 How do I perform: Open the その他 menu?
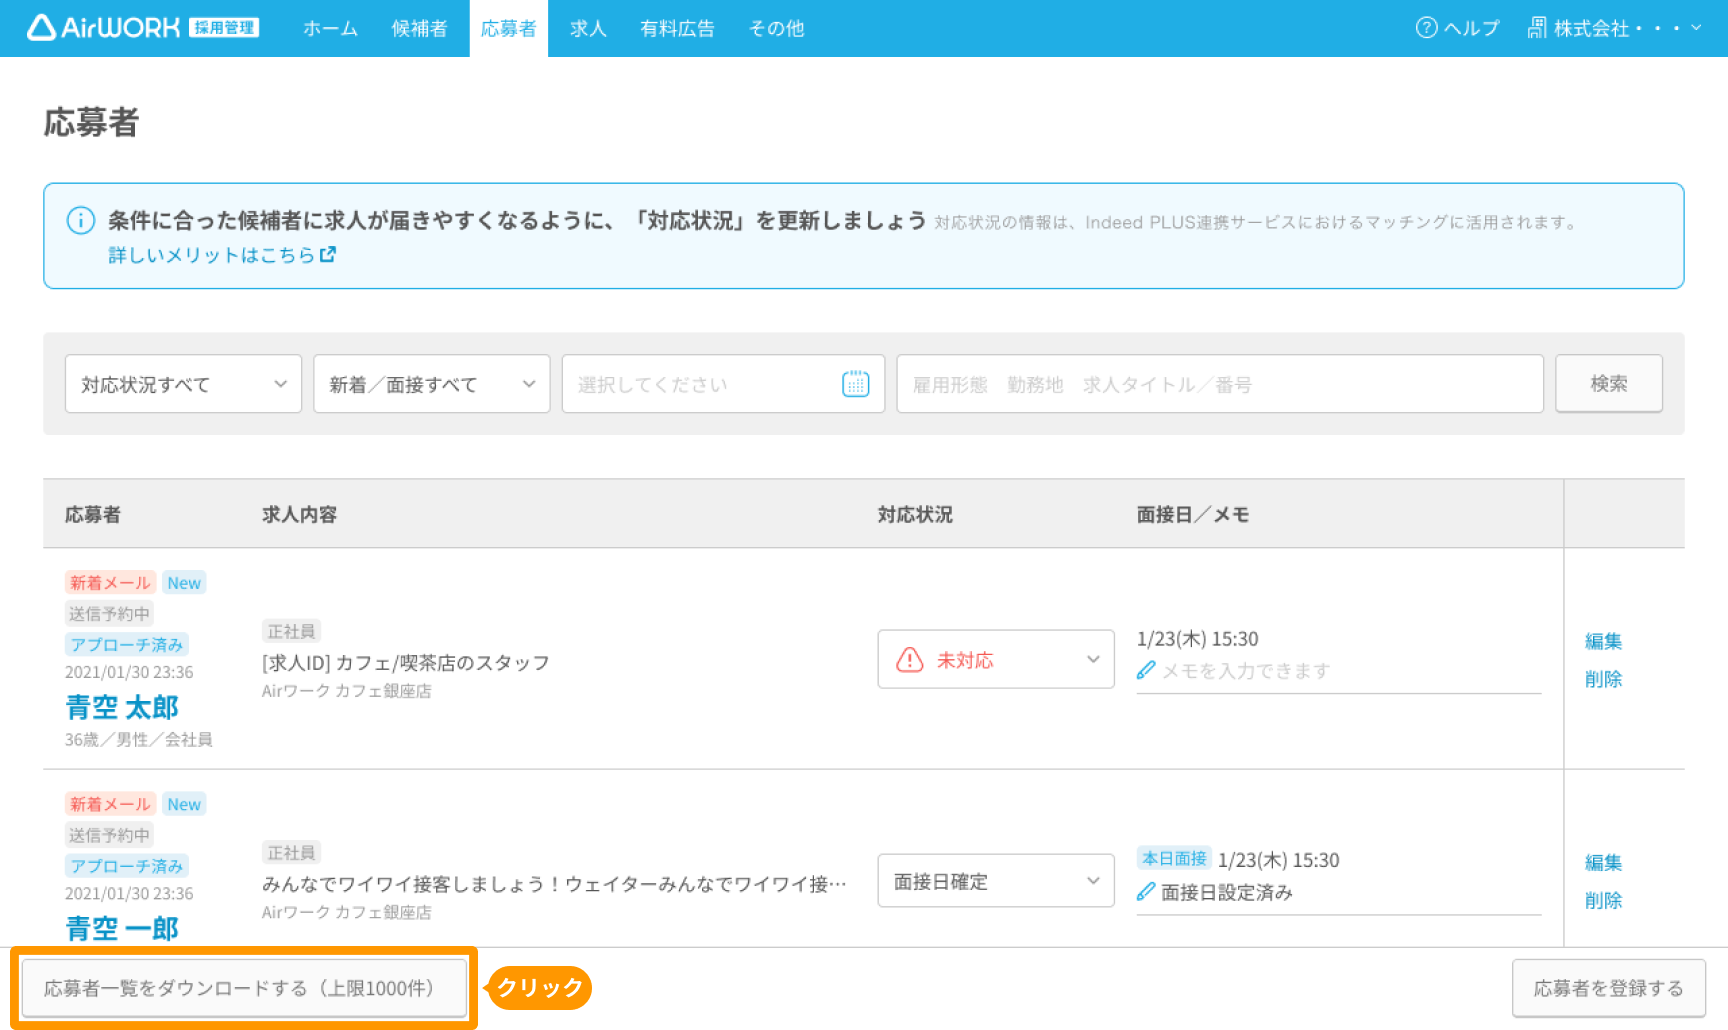pos(777,28)
